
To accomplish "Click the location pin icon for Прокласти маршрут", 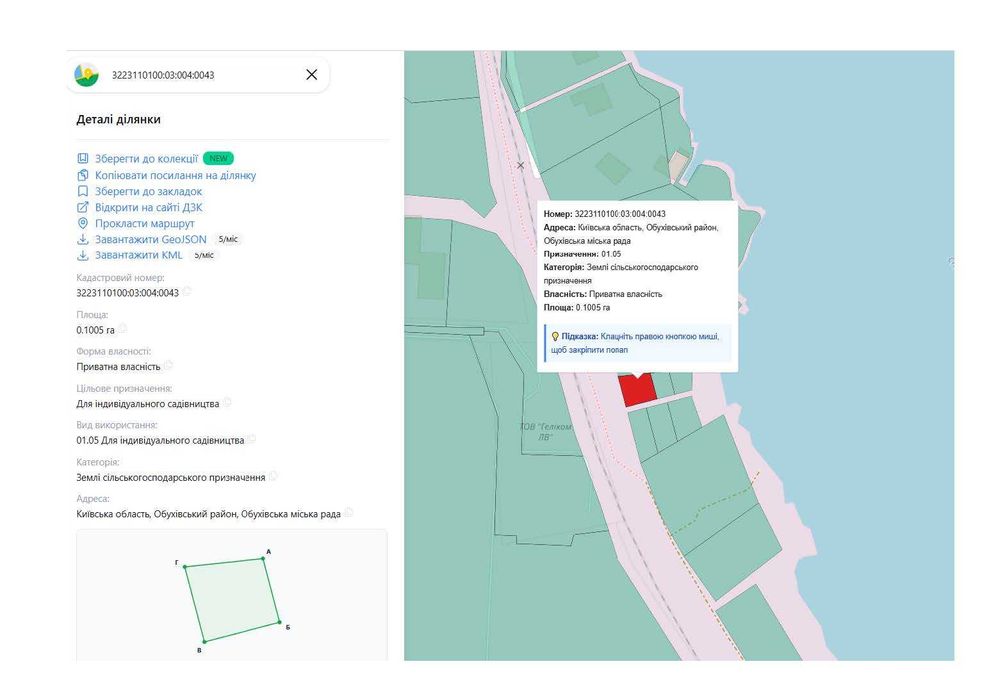I will (83, 223).
